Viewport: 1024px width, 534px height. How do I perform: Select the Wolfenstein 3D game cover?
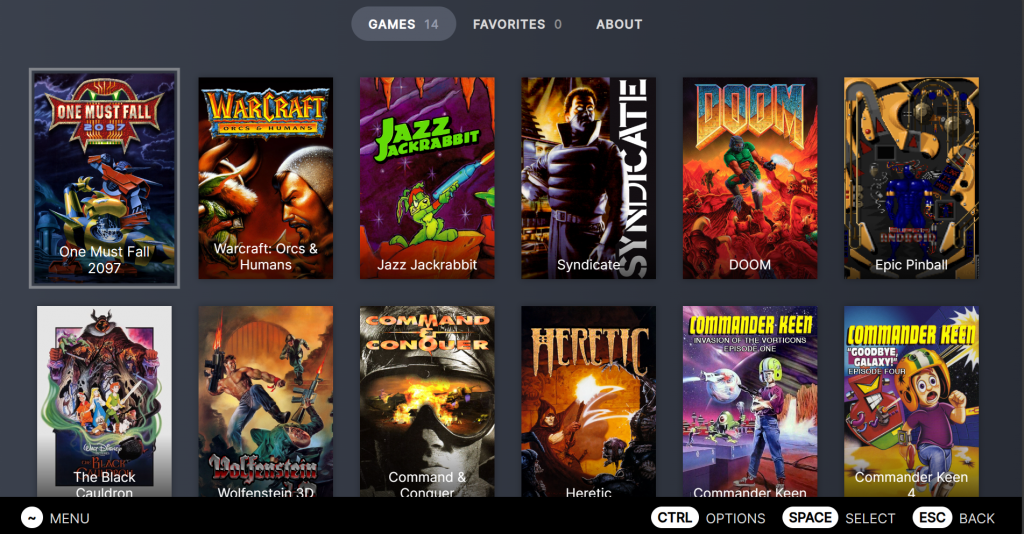pyautogui.click(x=266, y=401)
